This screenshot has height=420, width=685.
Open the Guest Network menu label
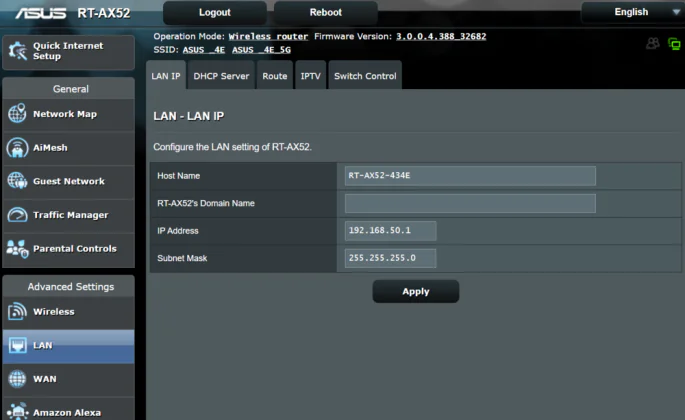coord(69,181)
